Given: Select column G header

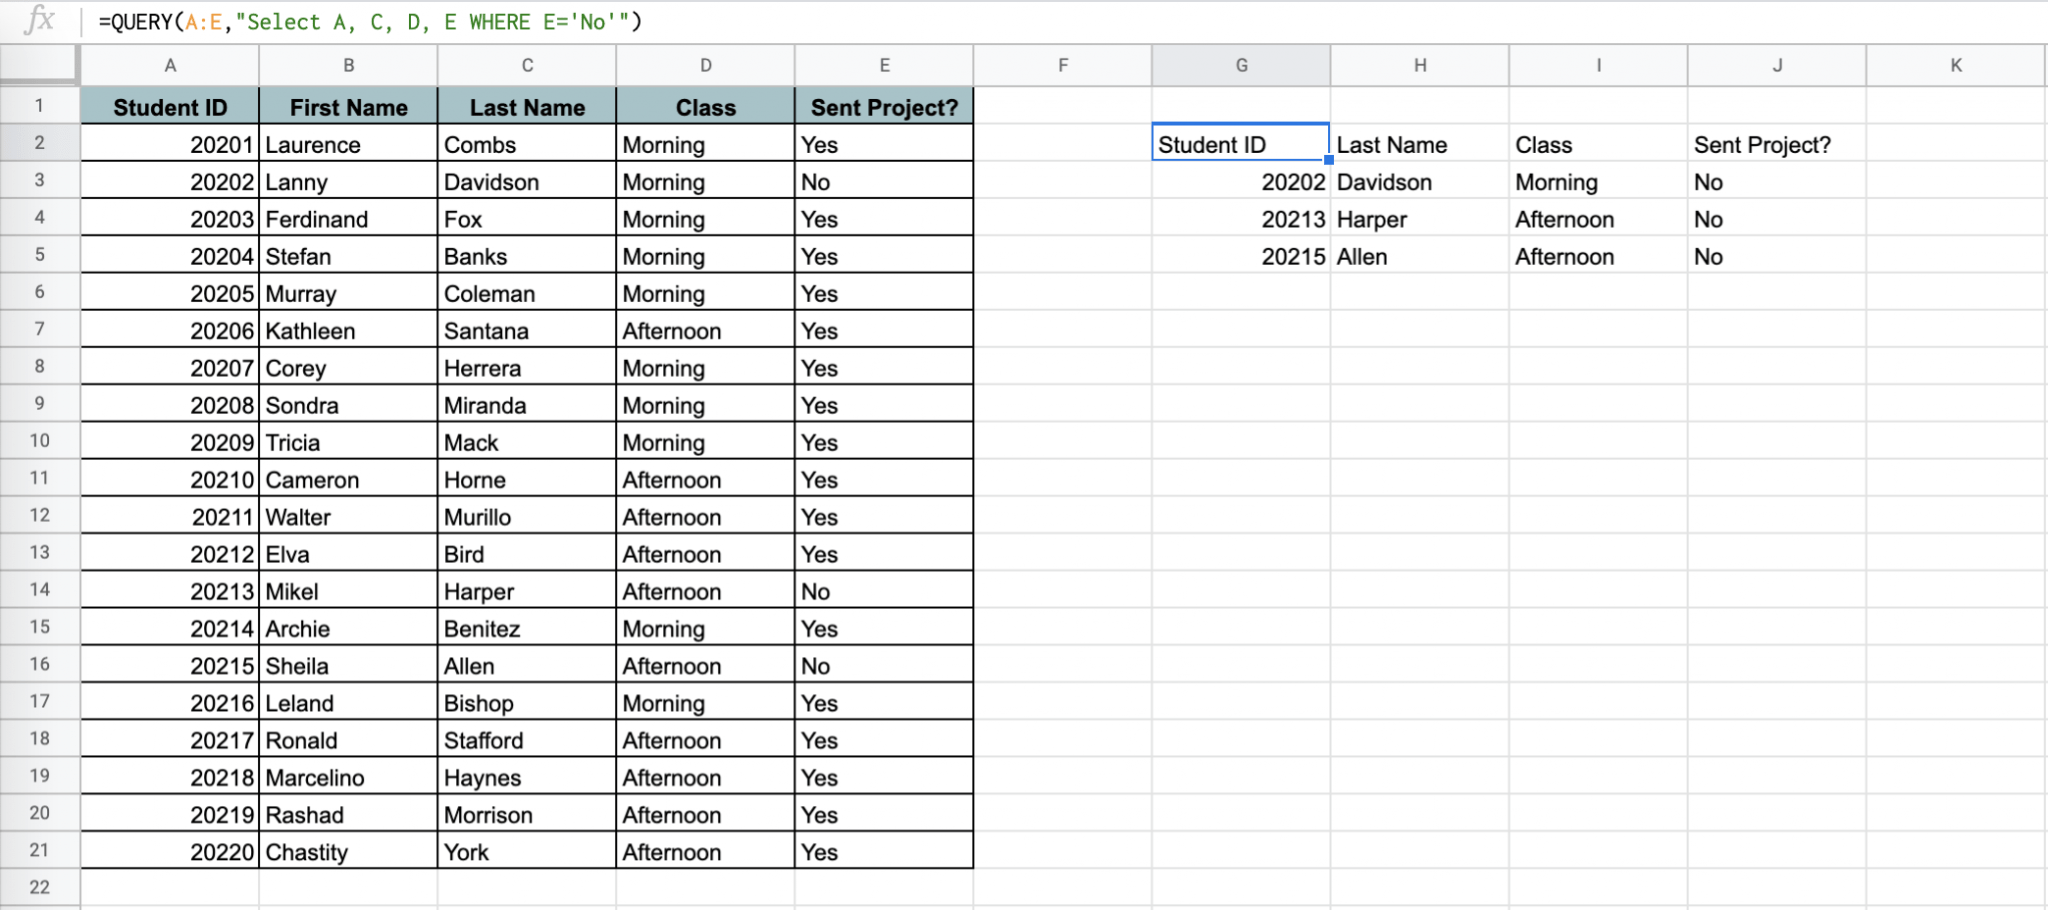Looking at the screenshot, I should click(1241, 65).
